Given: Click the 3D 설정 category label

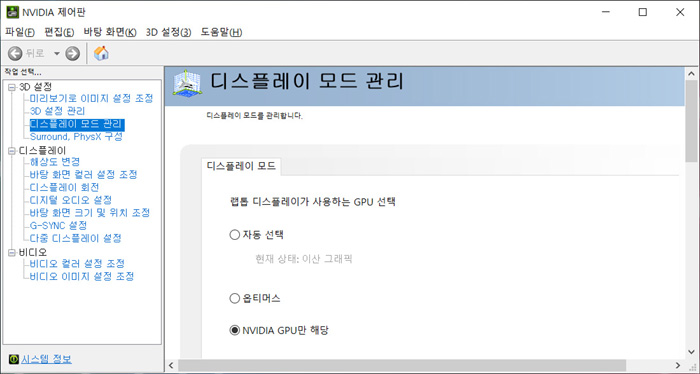Looking at the screenshot, I should [x=35, y=87].
